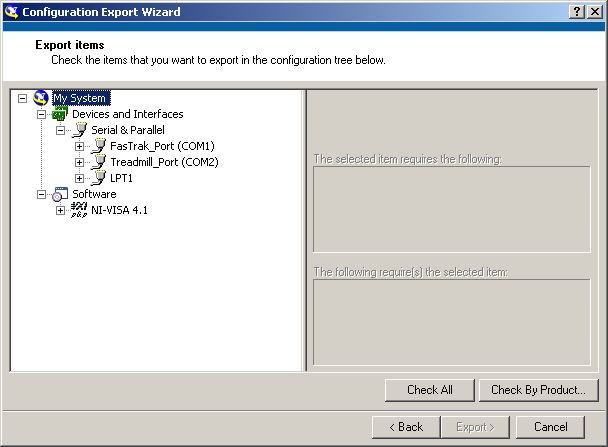The image size is (608, 447).
Task: Click the Check All button
Action: pyautogui.click(x=430, y=390)
